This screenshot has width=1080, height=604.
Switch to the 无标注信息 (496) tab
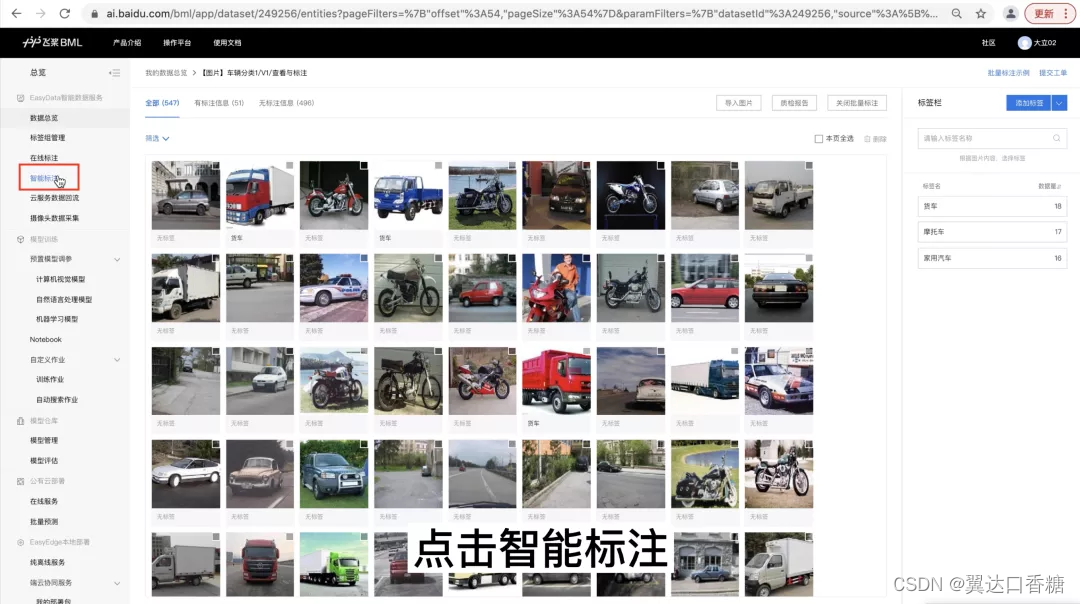[x=286, y=103]
